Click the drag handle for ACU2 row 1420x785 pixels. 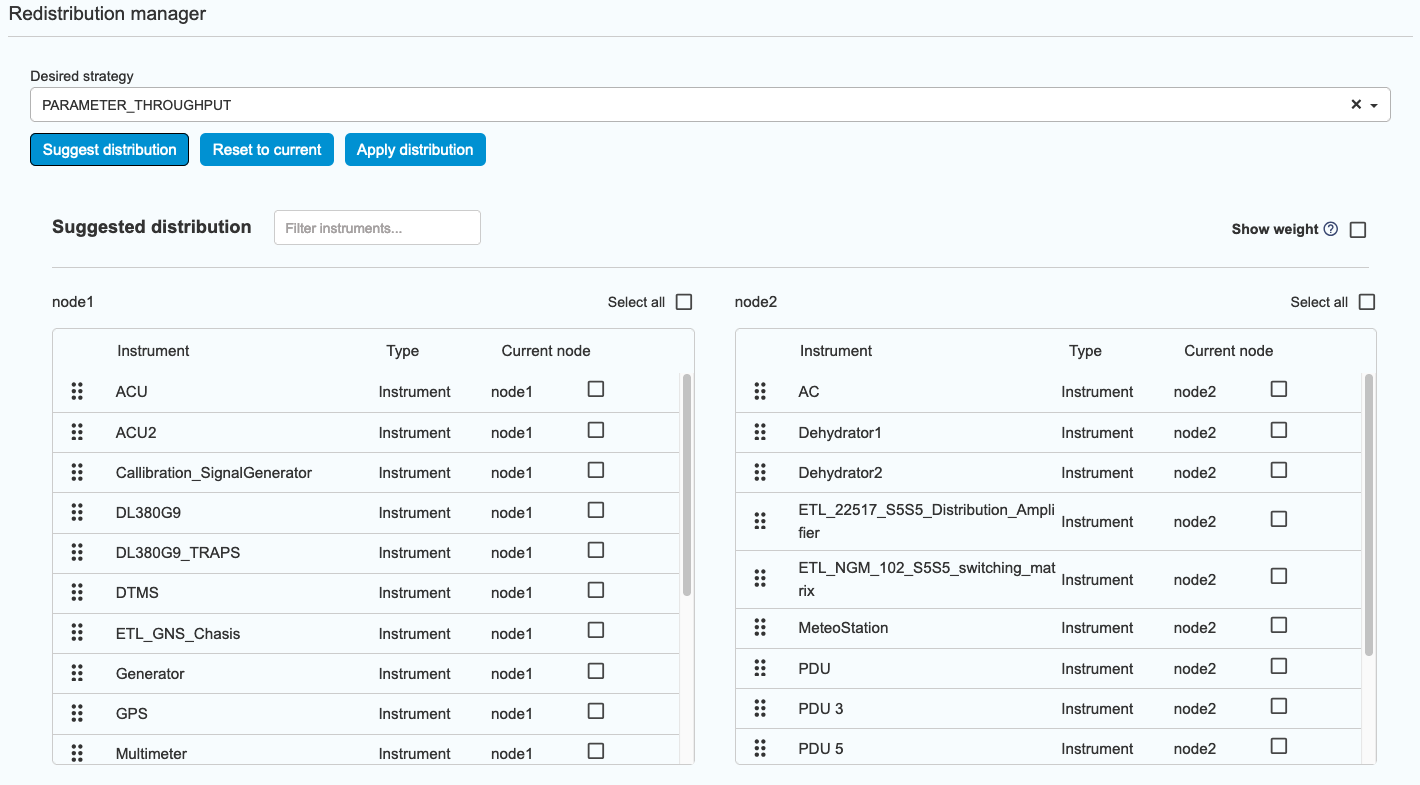pos(77,432)
